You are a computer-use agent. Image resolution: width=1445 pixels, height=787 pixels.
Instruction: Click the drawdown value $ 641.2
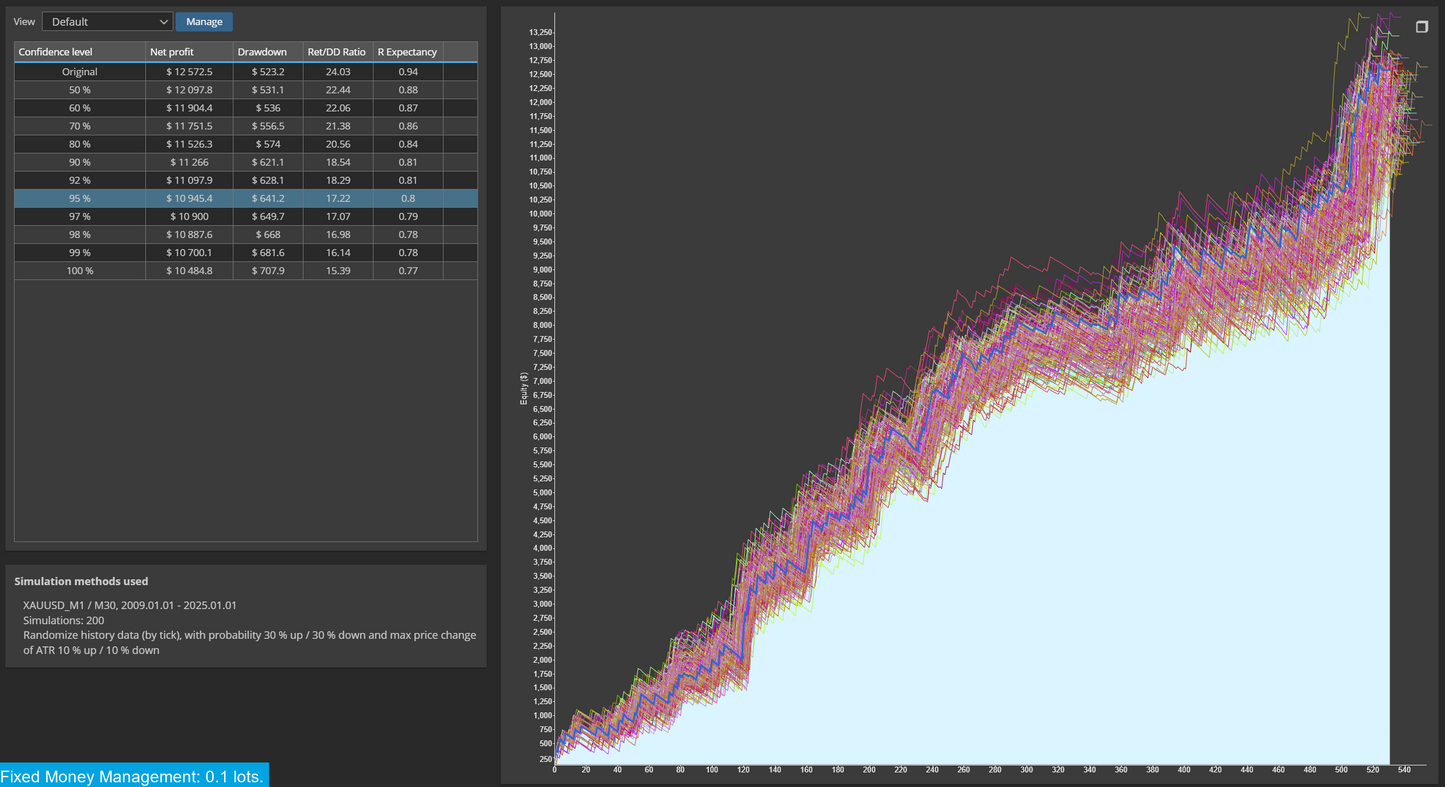click(x=268, y=198)
